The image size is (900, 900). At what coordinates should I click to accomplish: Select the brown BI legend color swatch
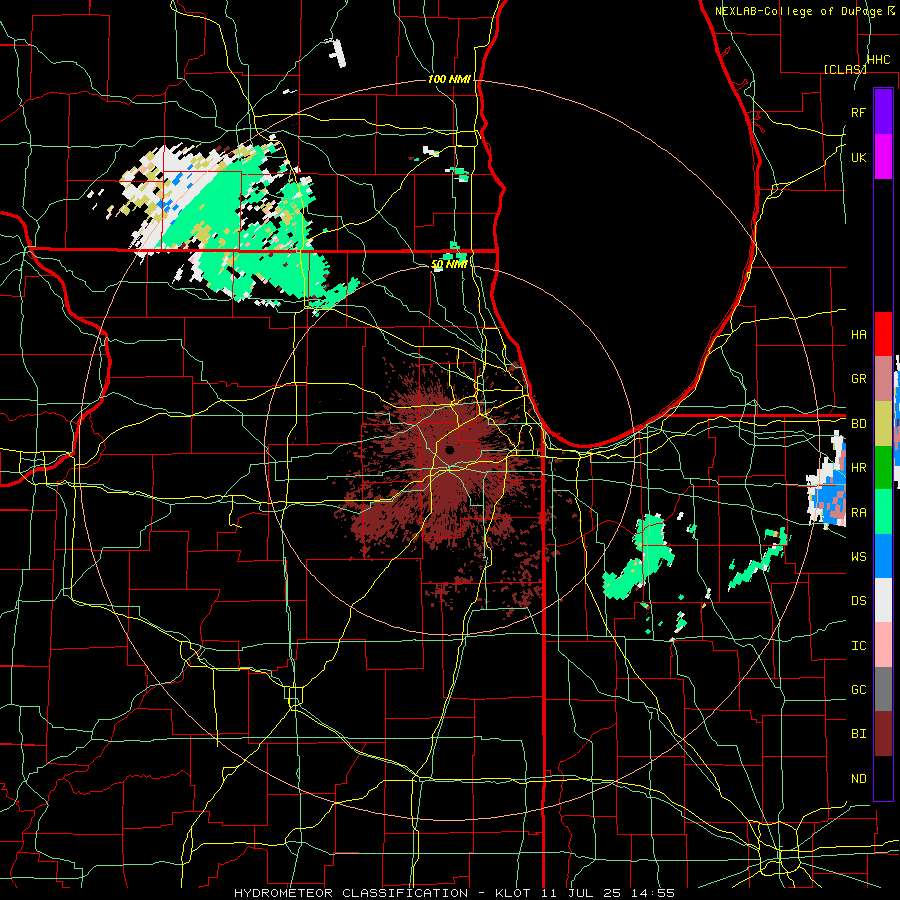coord(883,734)
